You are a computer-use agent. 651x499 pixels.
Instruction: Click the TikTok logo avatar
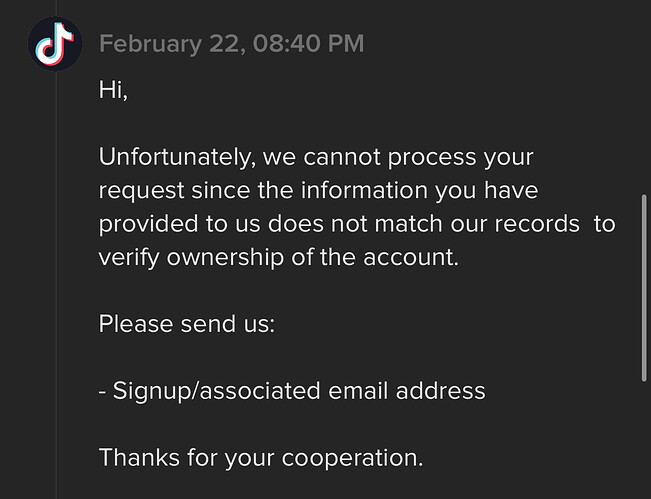[55, 44]
